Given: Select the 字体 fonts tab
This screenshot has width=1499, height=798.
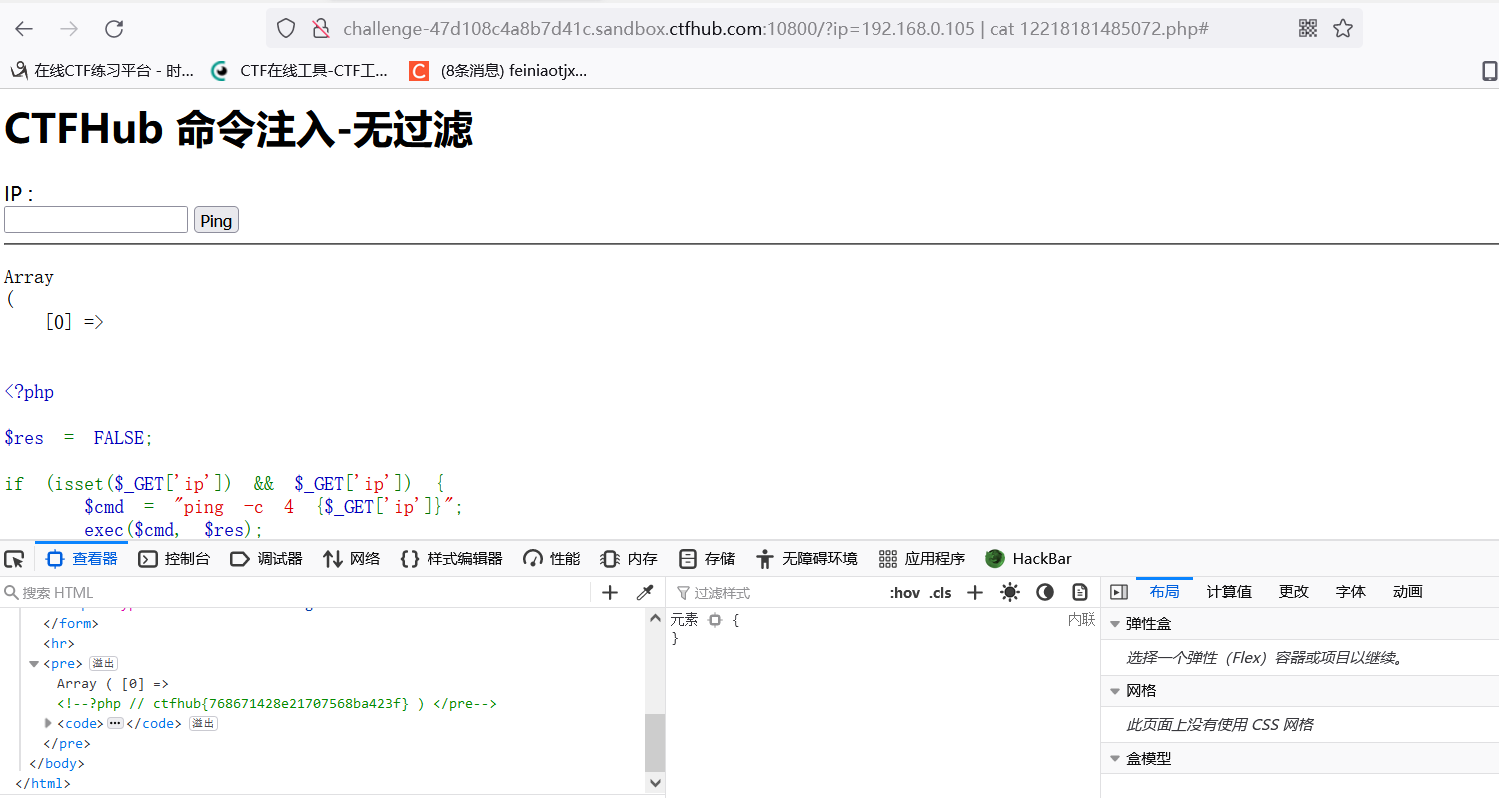Looking at the screenshot, I should coord(1350,592).
